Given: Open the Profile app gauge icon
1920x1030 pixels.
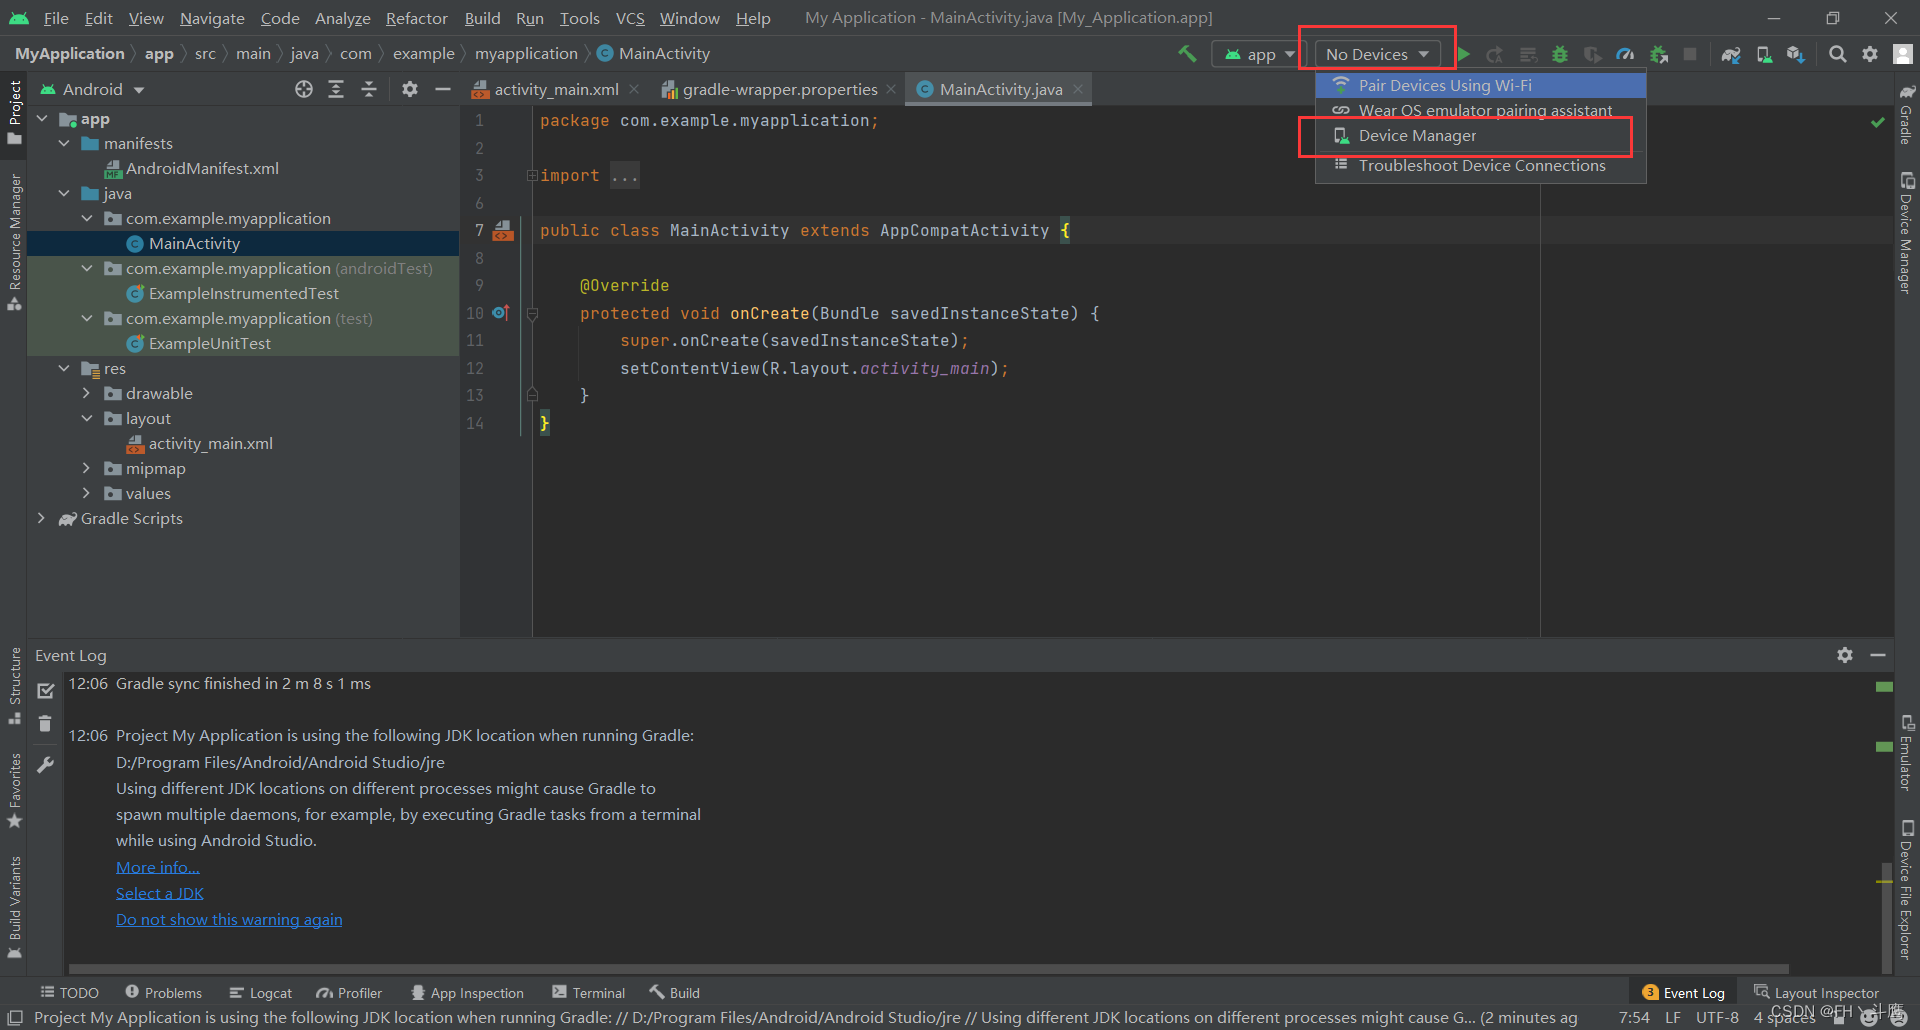Looking at the screenshot, I should pos(1625,54).
